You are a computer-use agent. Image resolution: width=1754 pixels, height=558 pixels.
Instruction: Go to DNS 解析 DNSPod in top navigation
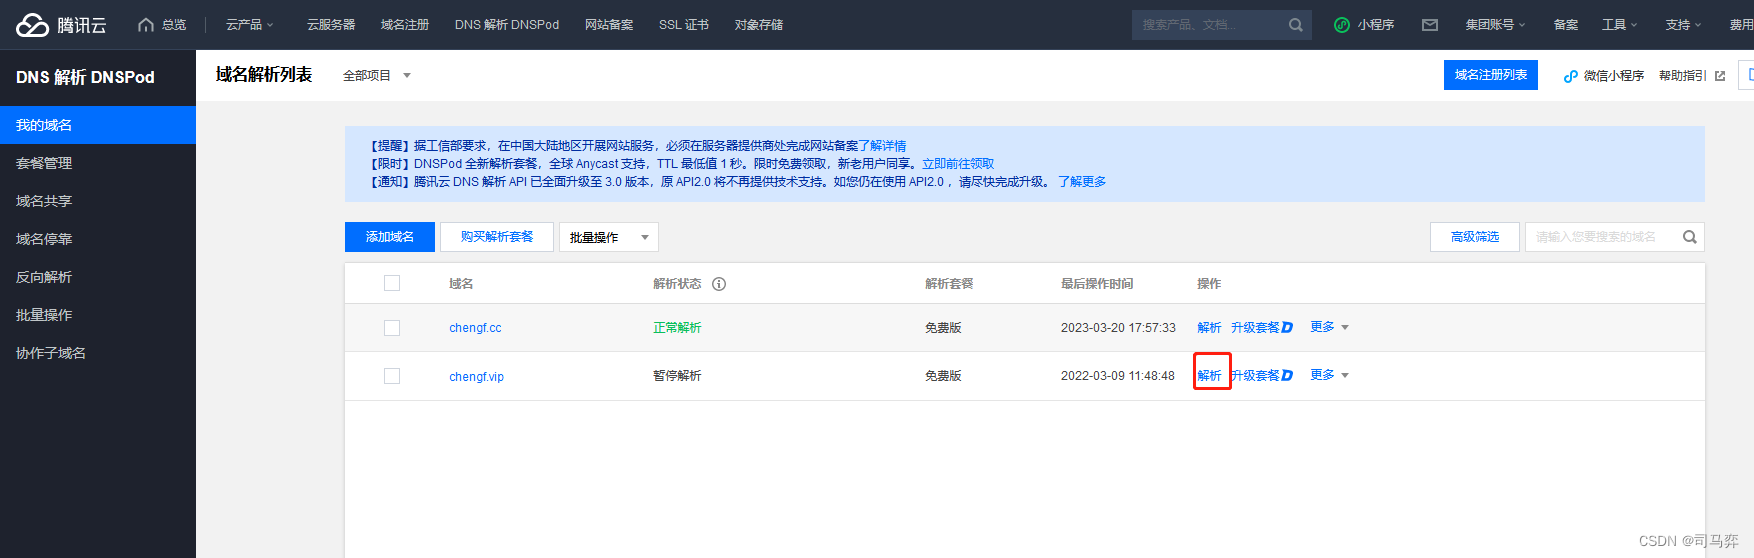[x=507, y=25]
